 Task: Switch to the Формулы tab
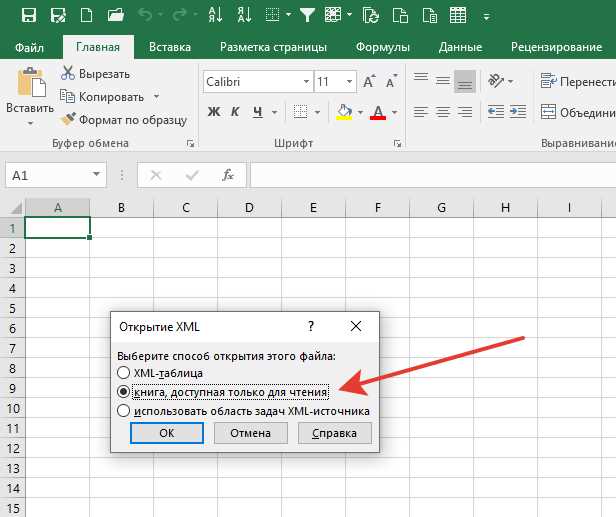pyautogui.click(x=383, y=47)
